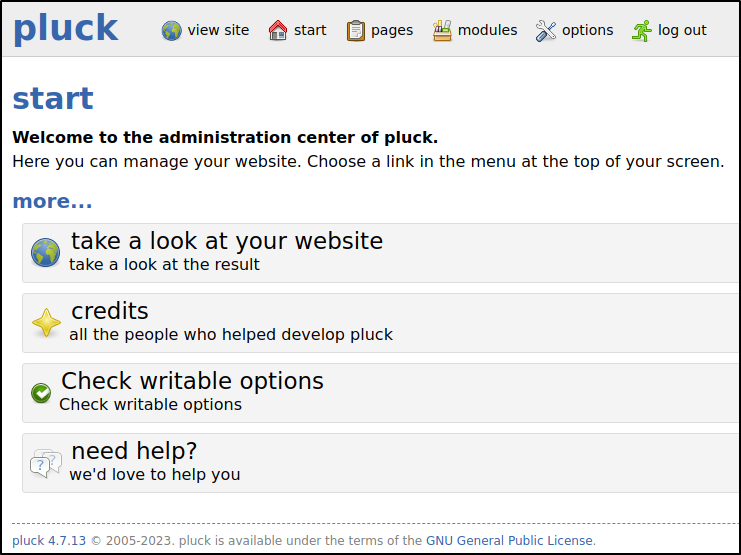Click the large globe icon in website panel
This screenshot has height=555, width=741.
click(x=45, y=252)
